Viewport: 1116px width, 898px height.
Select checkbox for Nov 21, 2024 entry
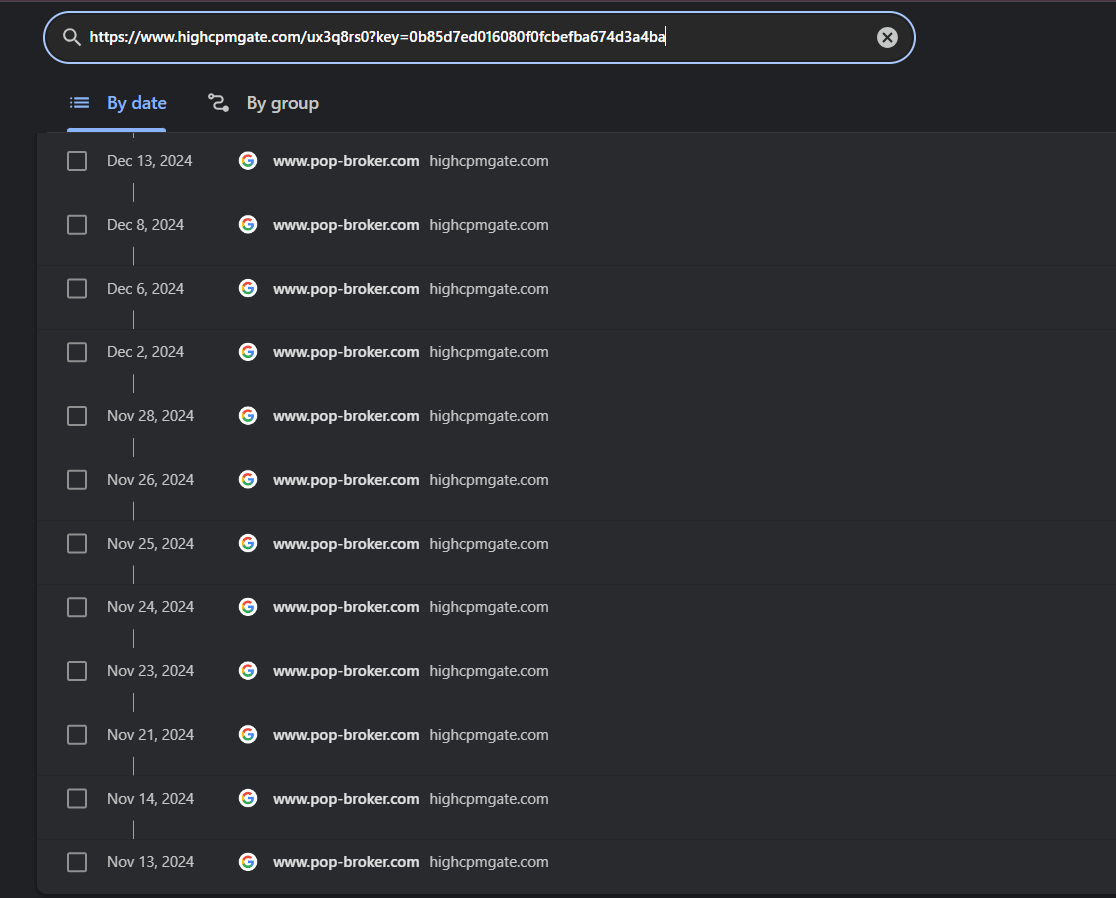[77, 734]
